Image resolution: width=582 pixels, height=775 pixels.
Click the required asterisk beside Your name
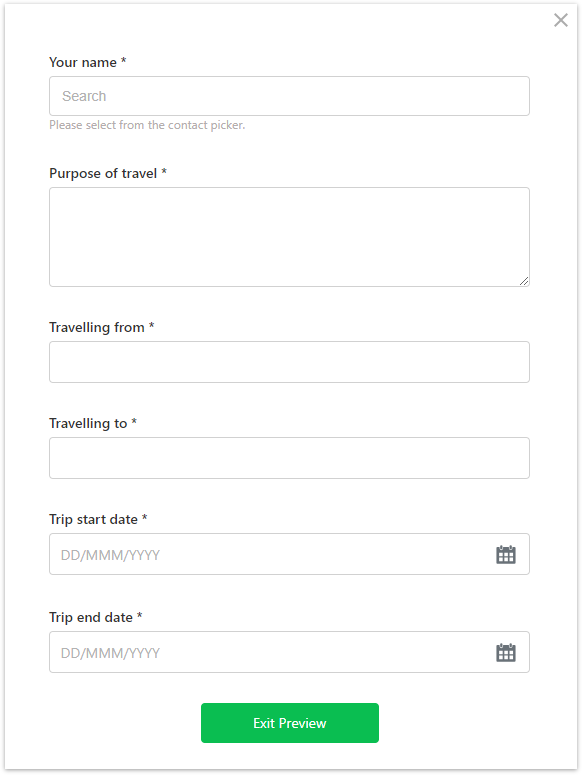point(124,61)
